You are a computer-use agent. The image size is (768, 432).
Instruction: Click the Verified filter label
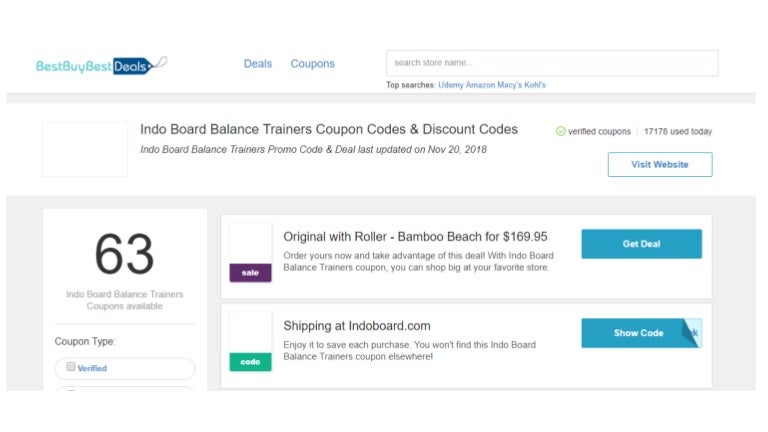(x=92, y=368)
